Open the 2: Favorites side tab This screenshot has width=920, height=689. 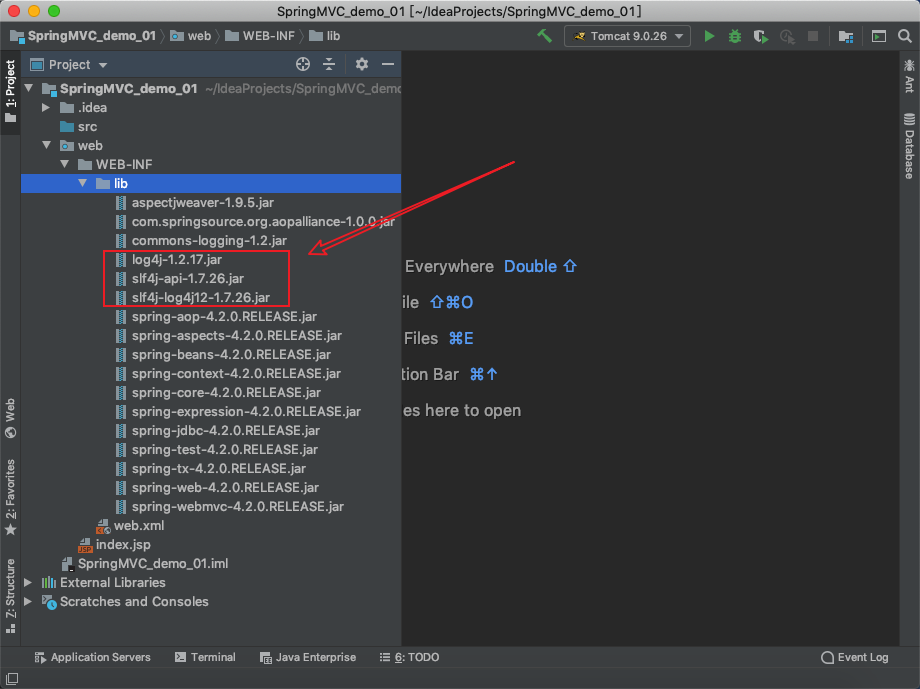10,497
